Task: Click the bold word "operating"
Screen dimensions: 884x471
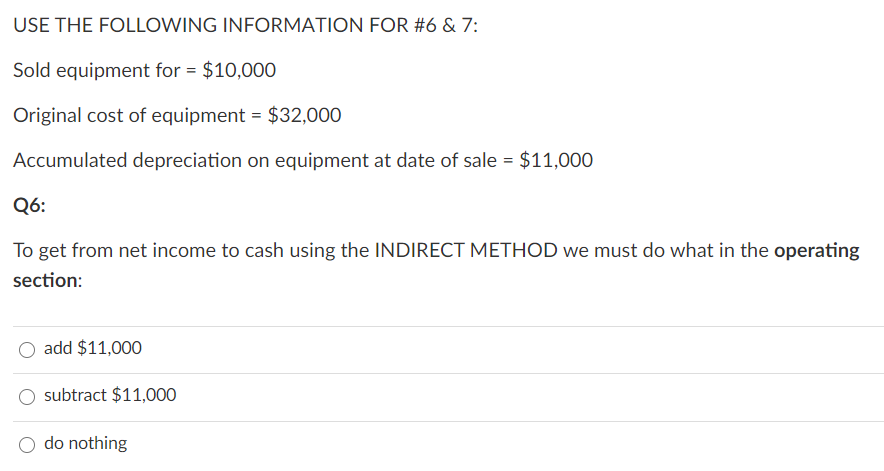Action: click(816, 251)
